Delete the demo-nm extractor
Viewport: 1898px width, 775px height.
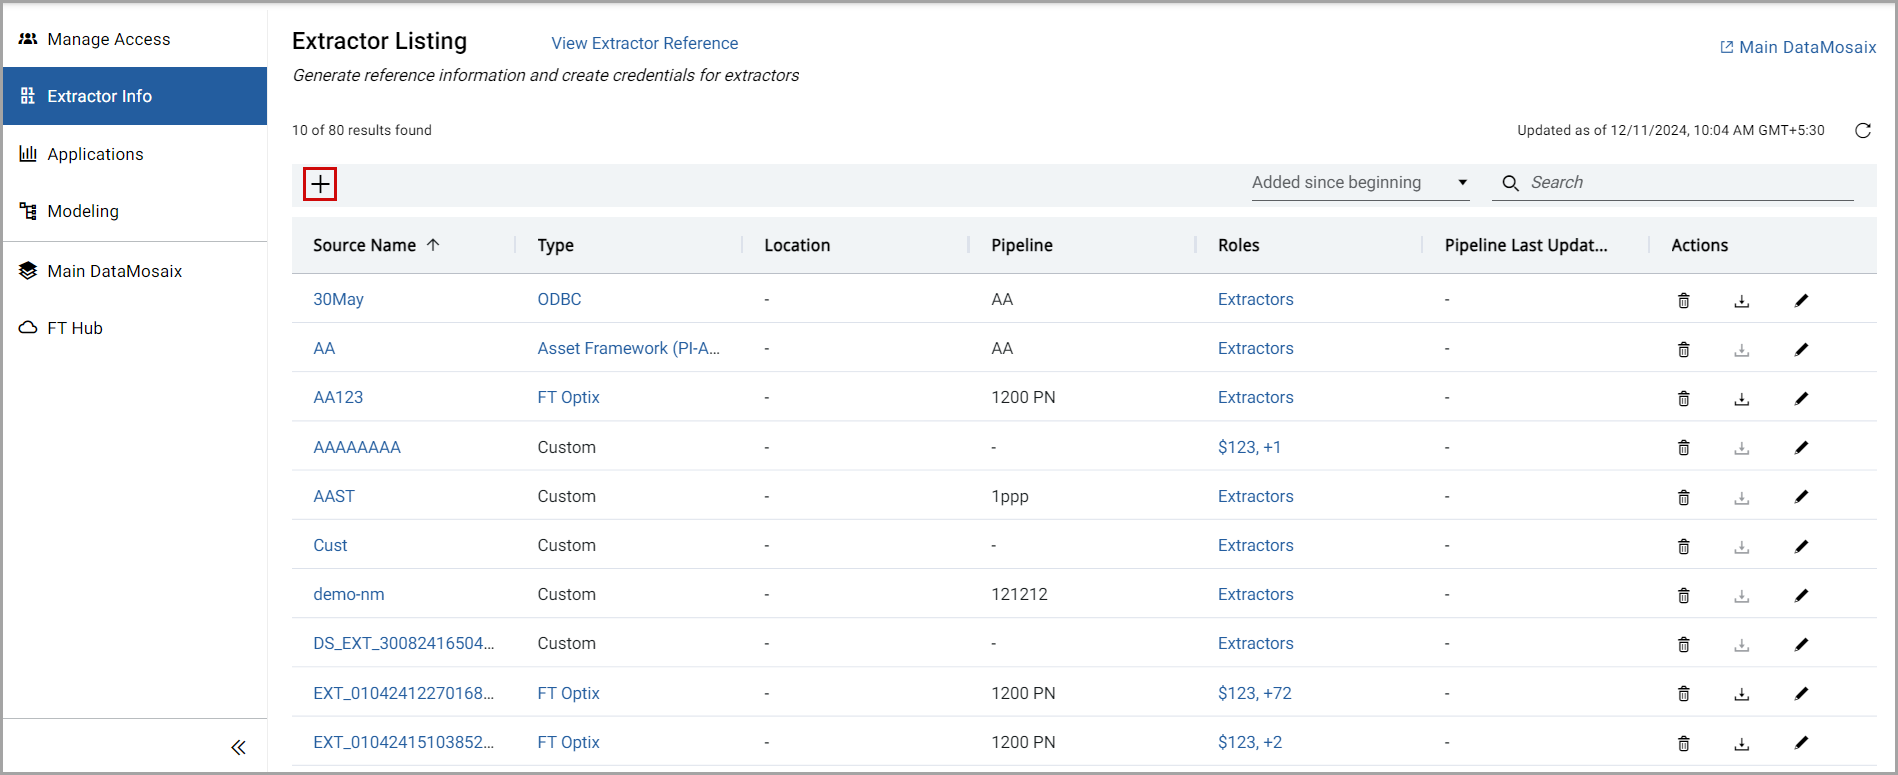point(1683,595)
